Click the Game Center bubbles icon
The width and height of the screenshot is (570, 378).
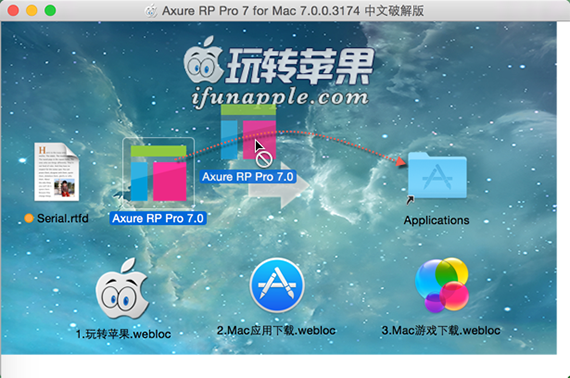point(442,285)
